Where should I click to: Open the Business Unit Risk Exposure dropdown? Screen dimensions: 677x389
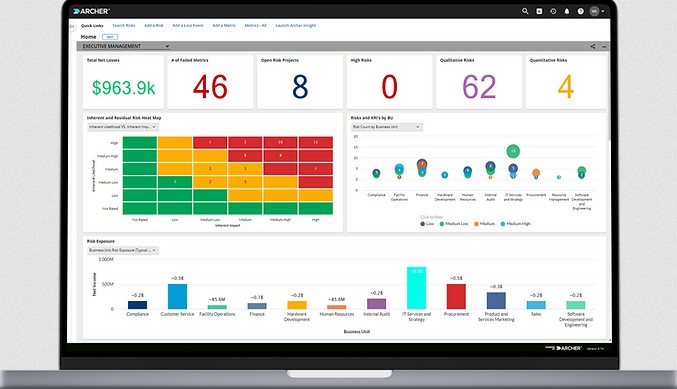(123, 250)
